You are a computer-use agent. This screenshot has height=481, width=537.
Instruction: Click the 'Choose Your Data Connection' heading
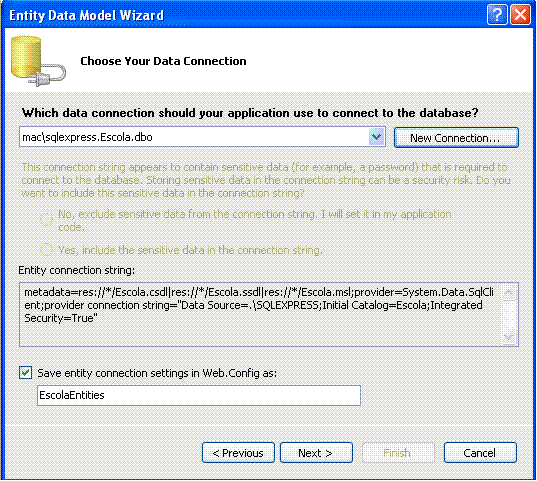pyautogui.click(x=163, y=61)
